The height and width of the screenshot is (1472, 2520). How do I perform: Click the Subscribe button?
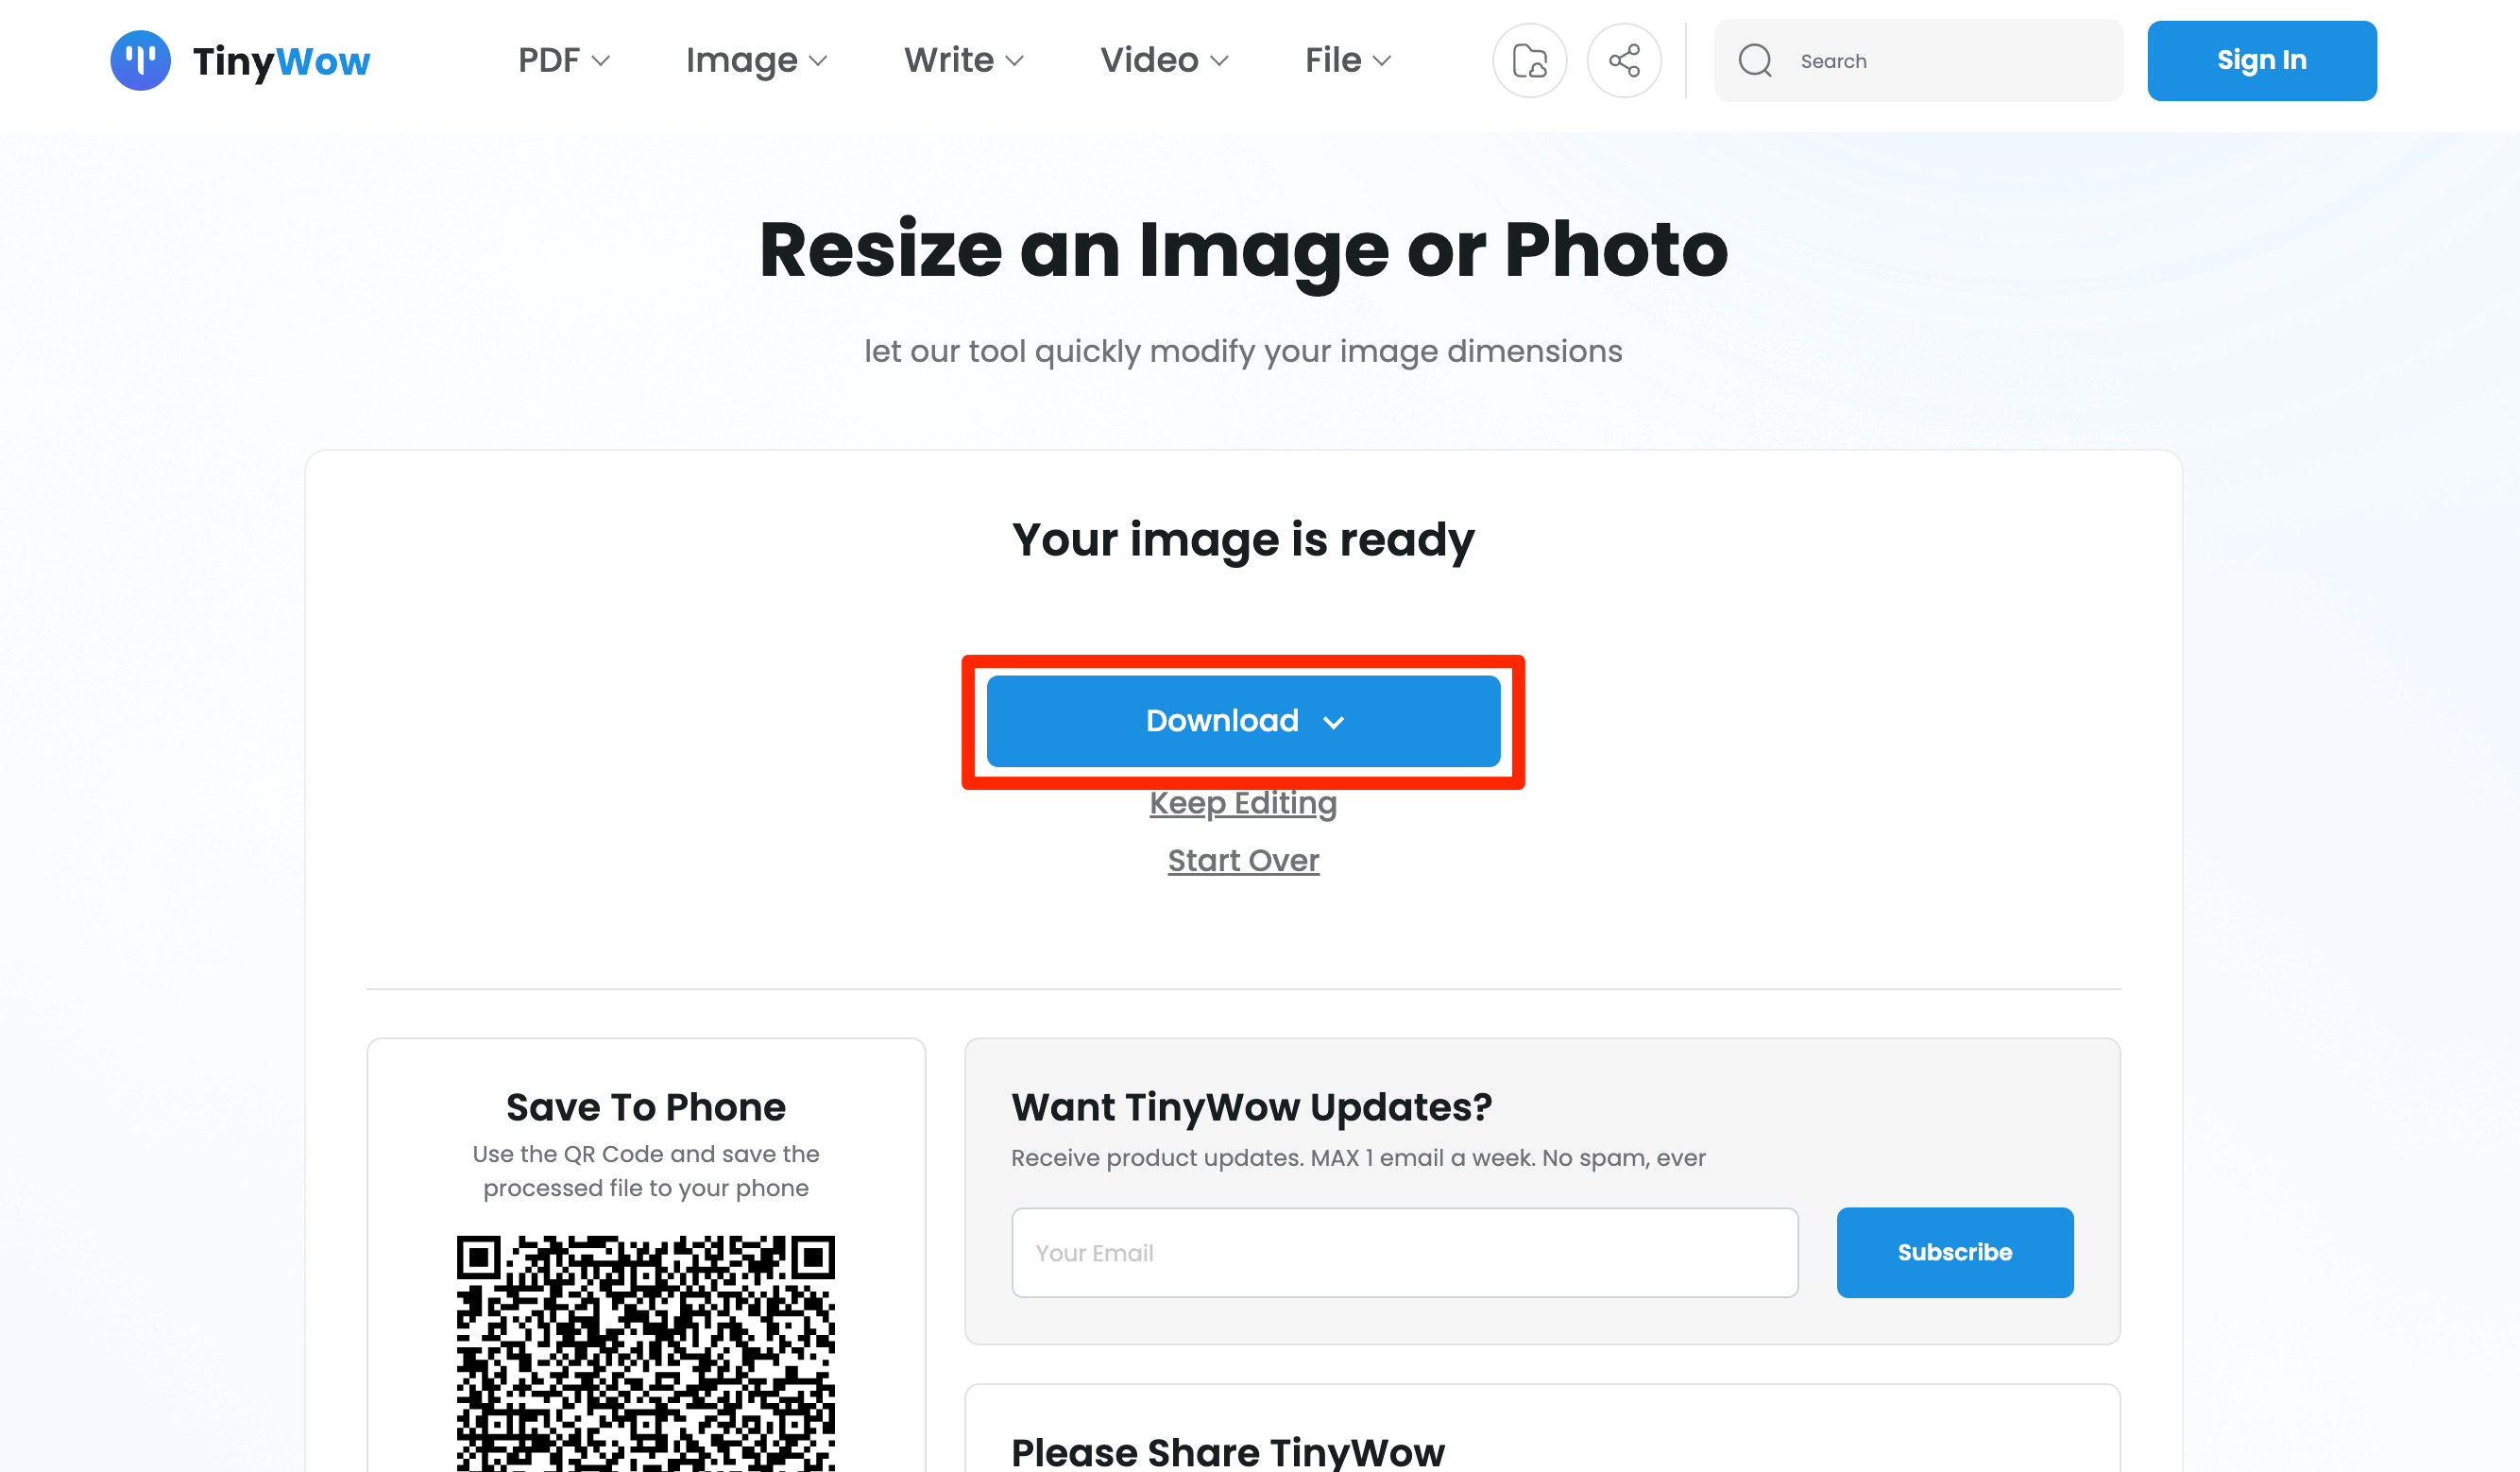click(x=1954, y=1252)
